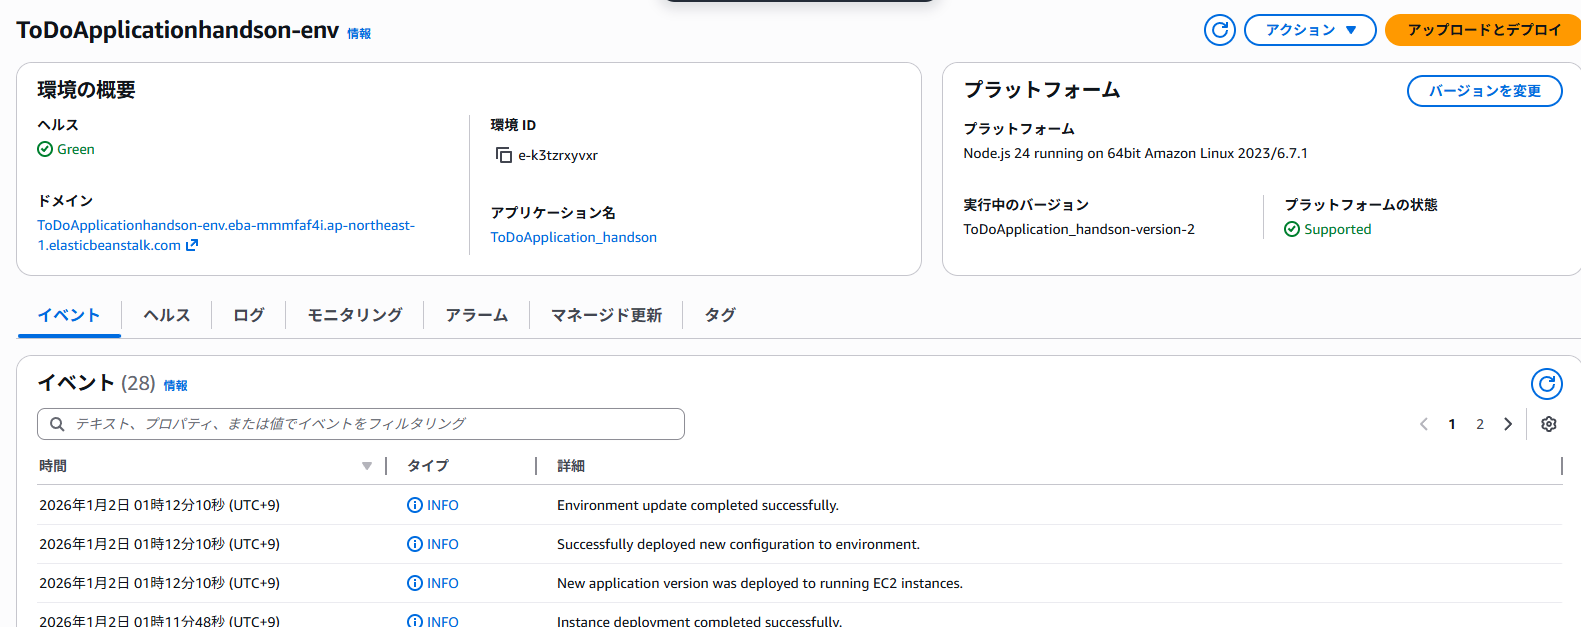Switch to the モニタリング tab

click(x=354, y=315)
